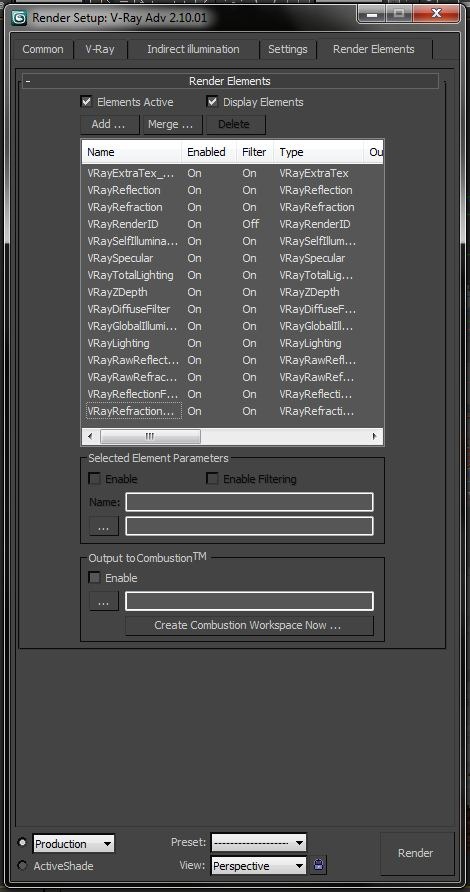Close the Render Setup window
The image size is (470, 892).
click(x=437, y=13)
